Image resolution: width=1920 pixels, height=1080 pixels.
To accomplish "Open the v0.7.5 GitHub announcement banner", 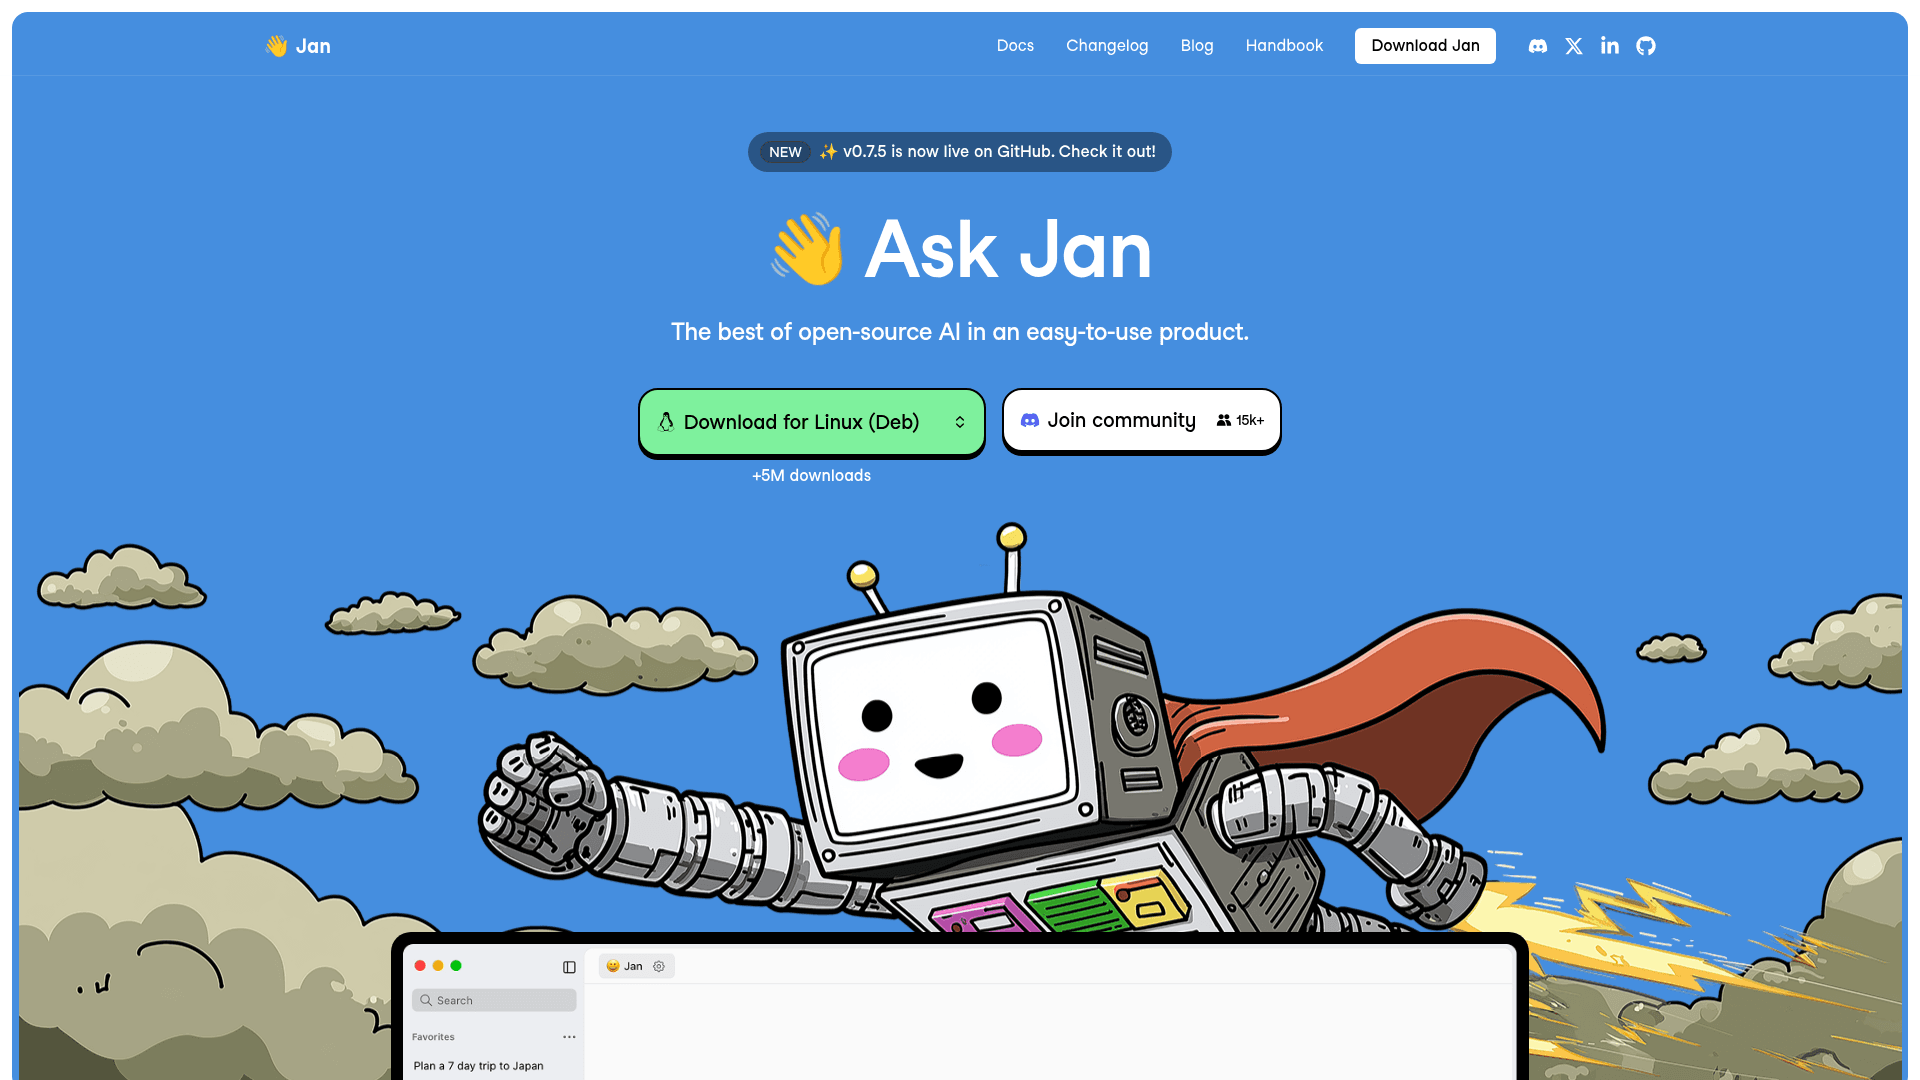I will [x=959, y=151].
